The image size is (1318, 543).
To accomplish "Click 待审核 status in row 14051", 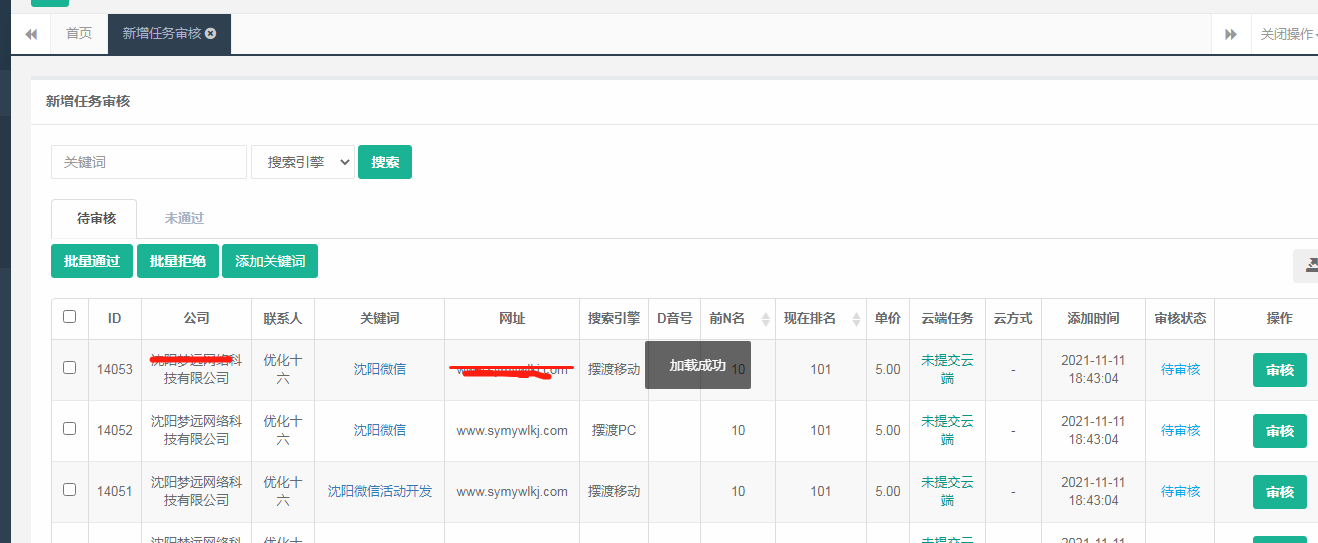I will pos(1181,491).
